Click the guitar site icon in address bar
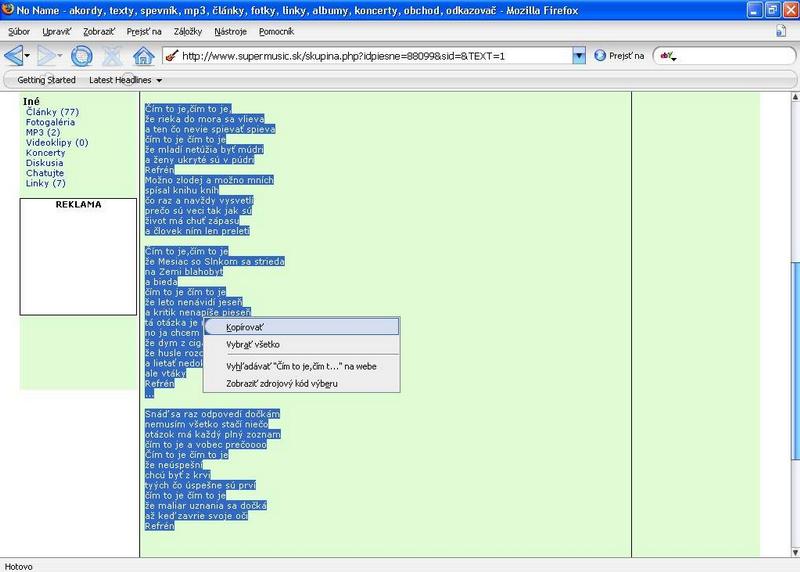This screenshot has width=800, height=572. (171, 56)
